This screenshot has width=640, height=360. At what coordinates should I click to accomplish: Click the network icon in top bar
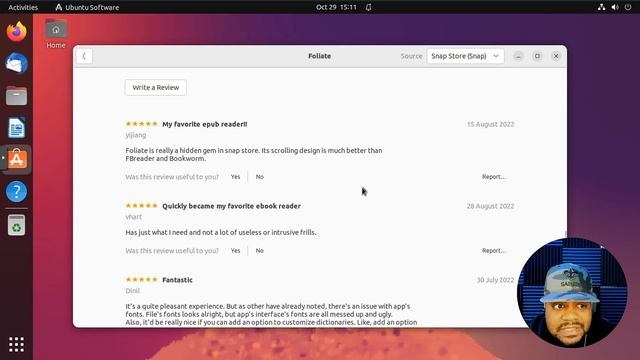click(601, 7)
